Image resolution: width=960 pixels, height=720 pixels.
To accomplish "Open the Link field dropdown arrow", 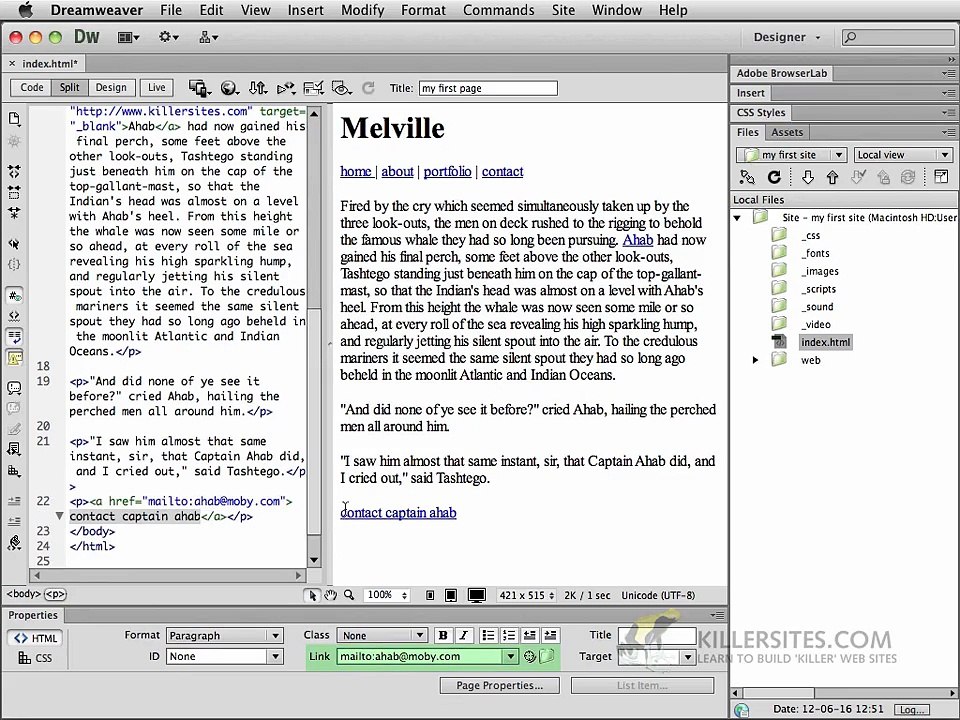I will pos(510,656).
